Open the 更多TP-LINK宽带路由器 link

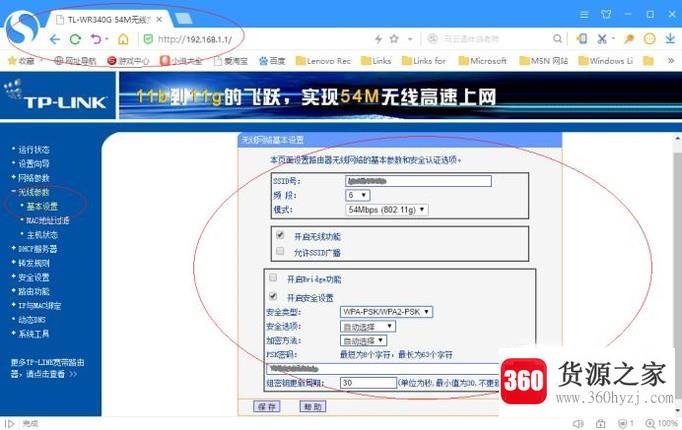point(47,368)
